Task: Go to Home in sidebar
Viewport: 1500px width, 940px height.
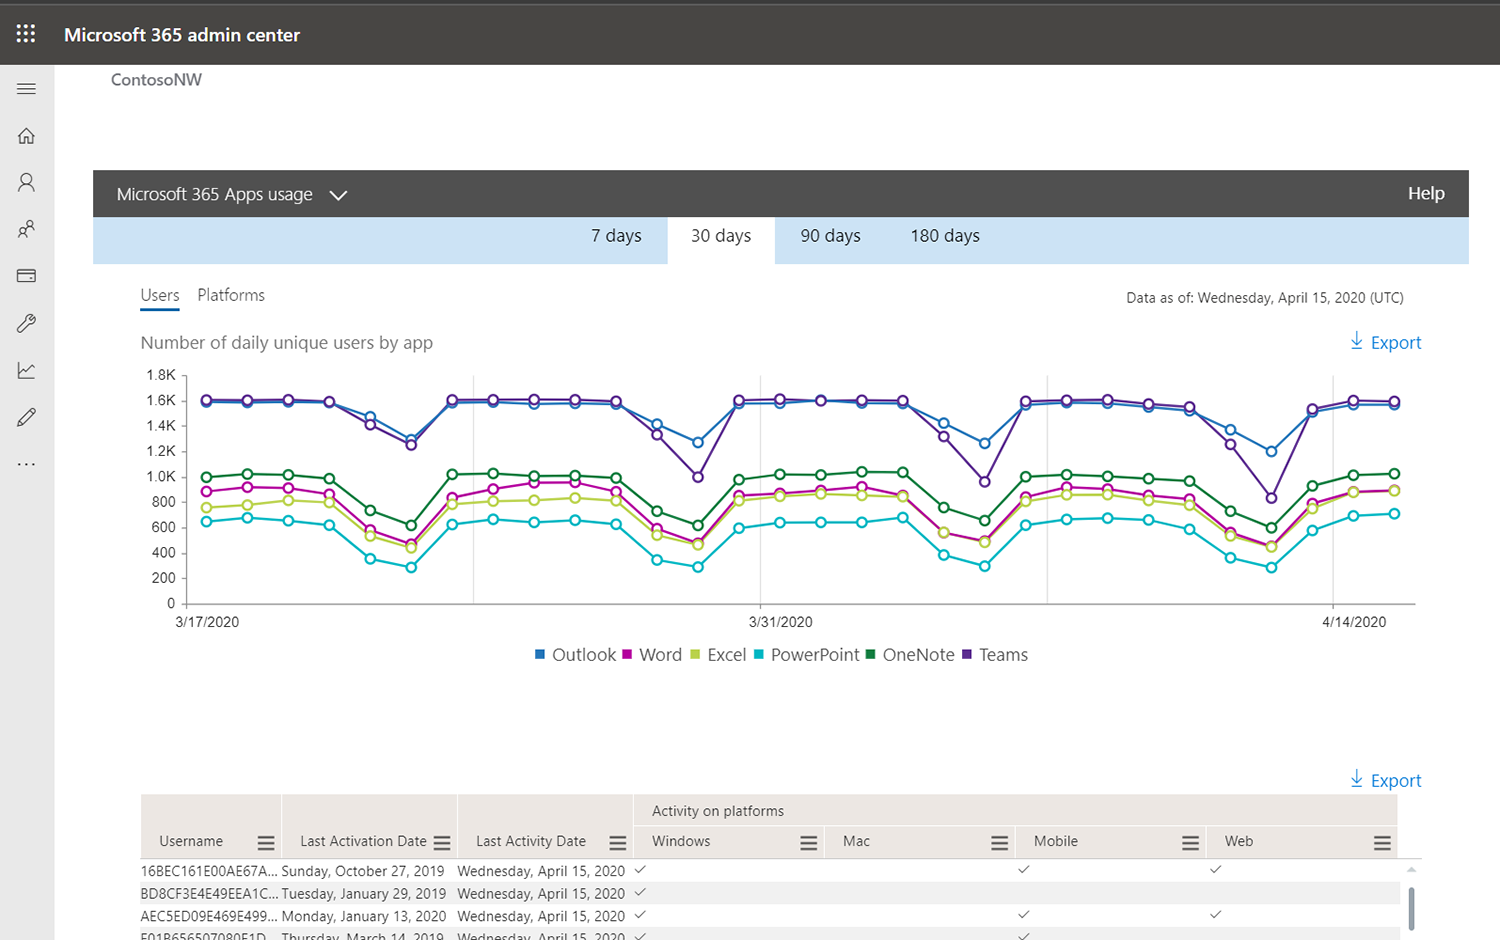Action: click(x=27, y=136)
